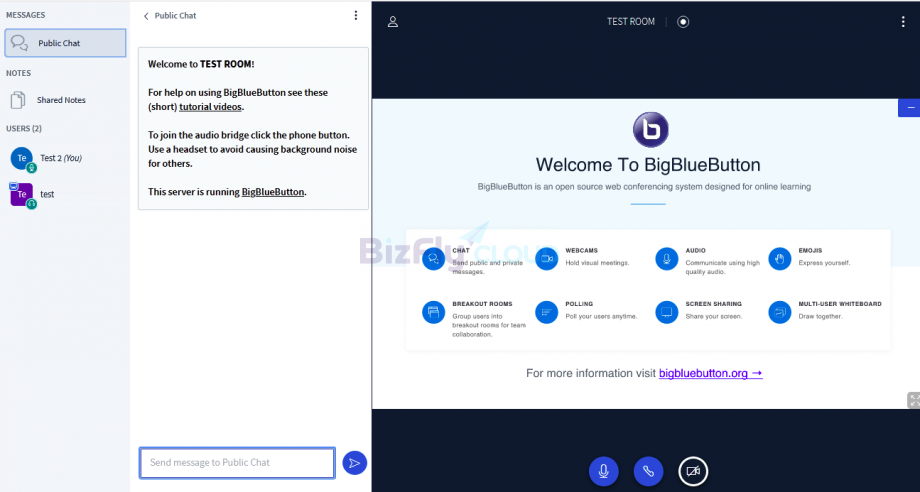
Task: Send the chat message with the arrow button
Action: point(354,463)
